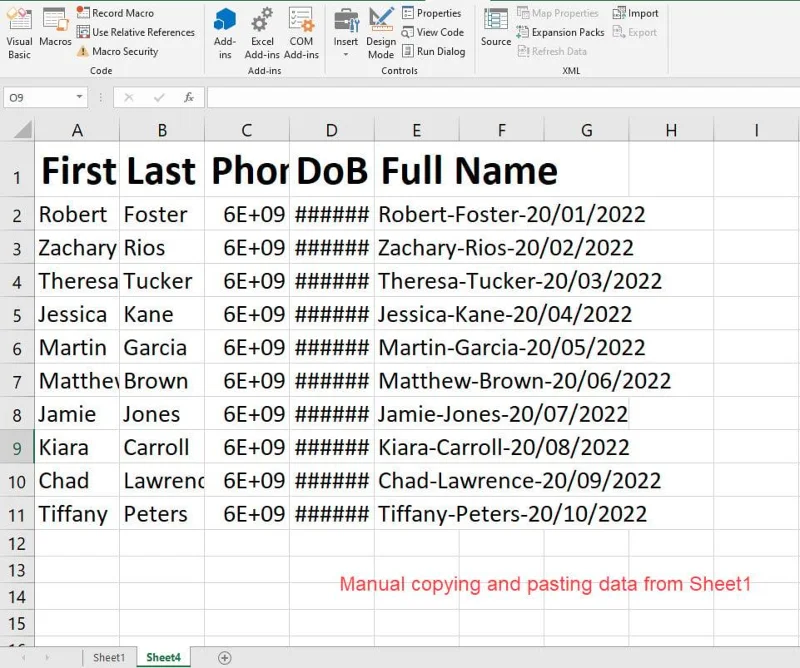Click inside the formula bar

pyautogui.click(x=500, y=97)
